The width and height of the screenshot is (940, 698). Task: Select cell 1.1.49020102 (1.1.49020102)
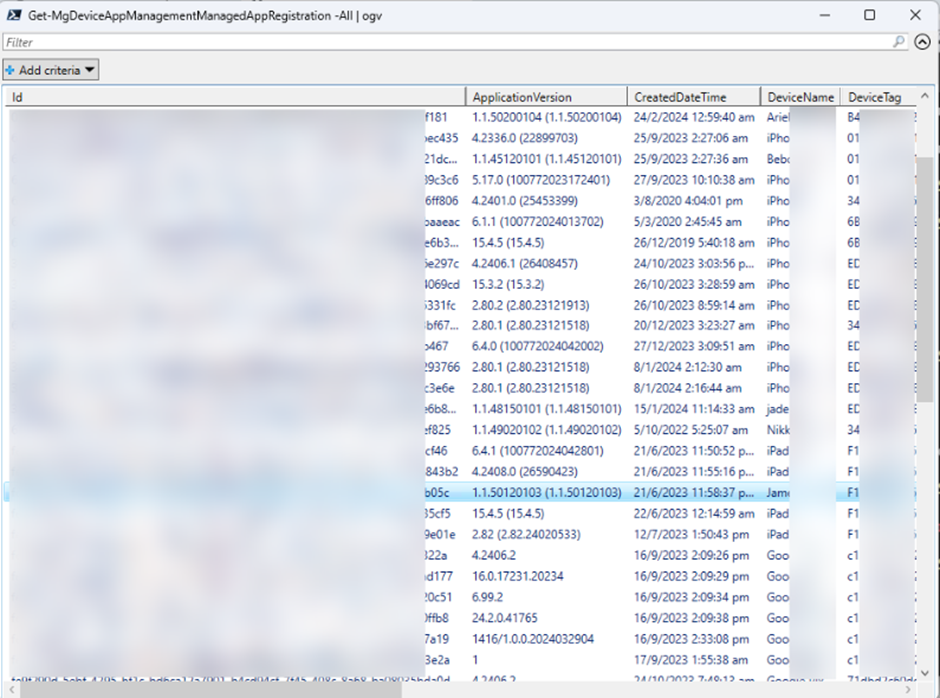[546, 430]
